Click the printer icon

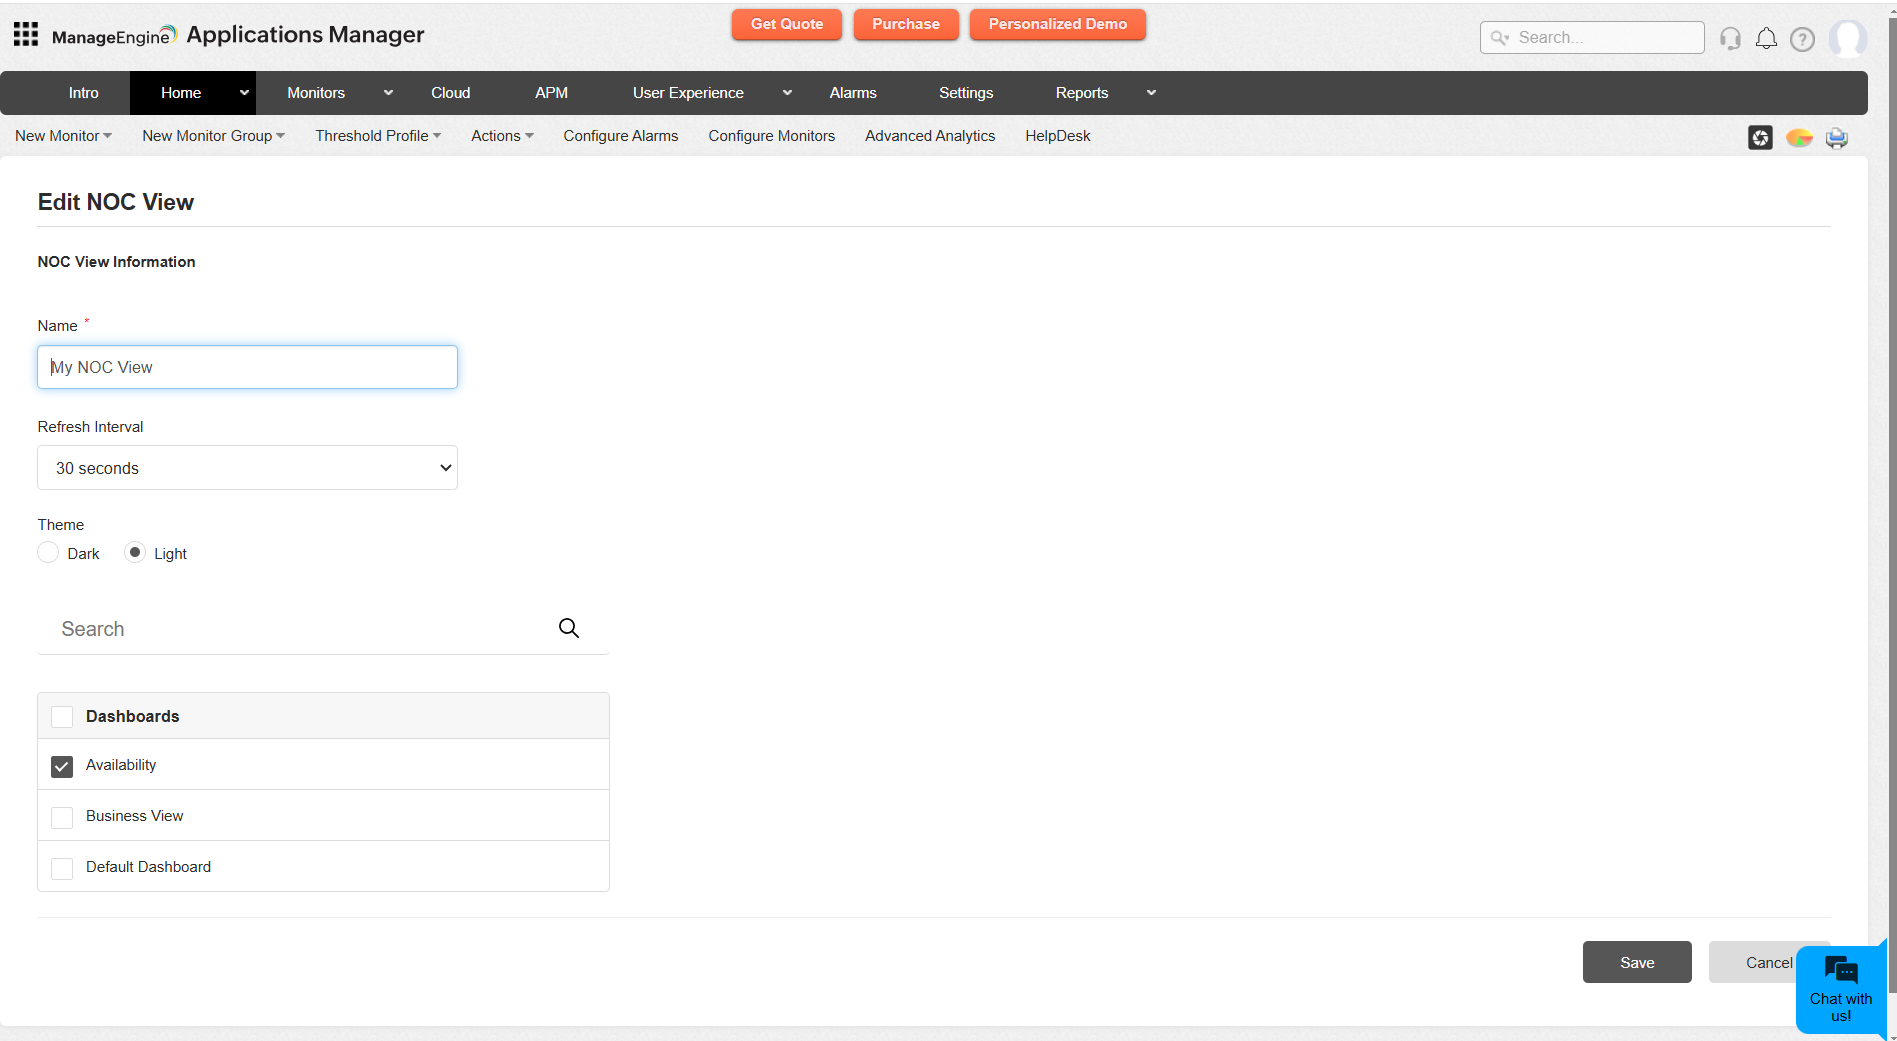tap(1837, 137)
